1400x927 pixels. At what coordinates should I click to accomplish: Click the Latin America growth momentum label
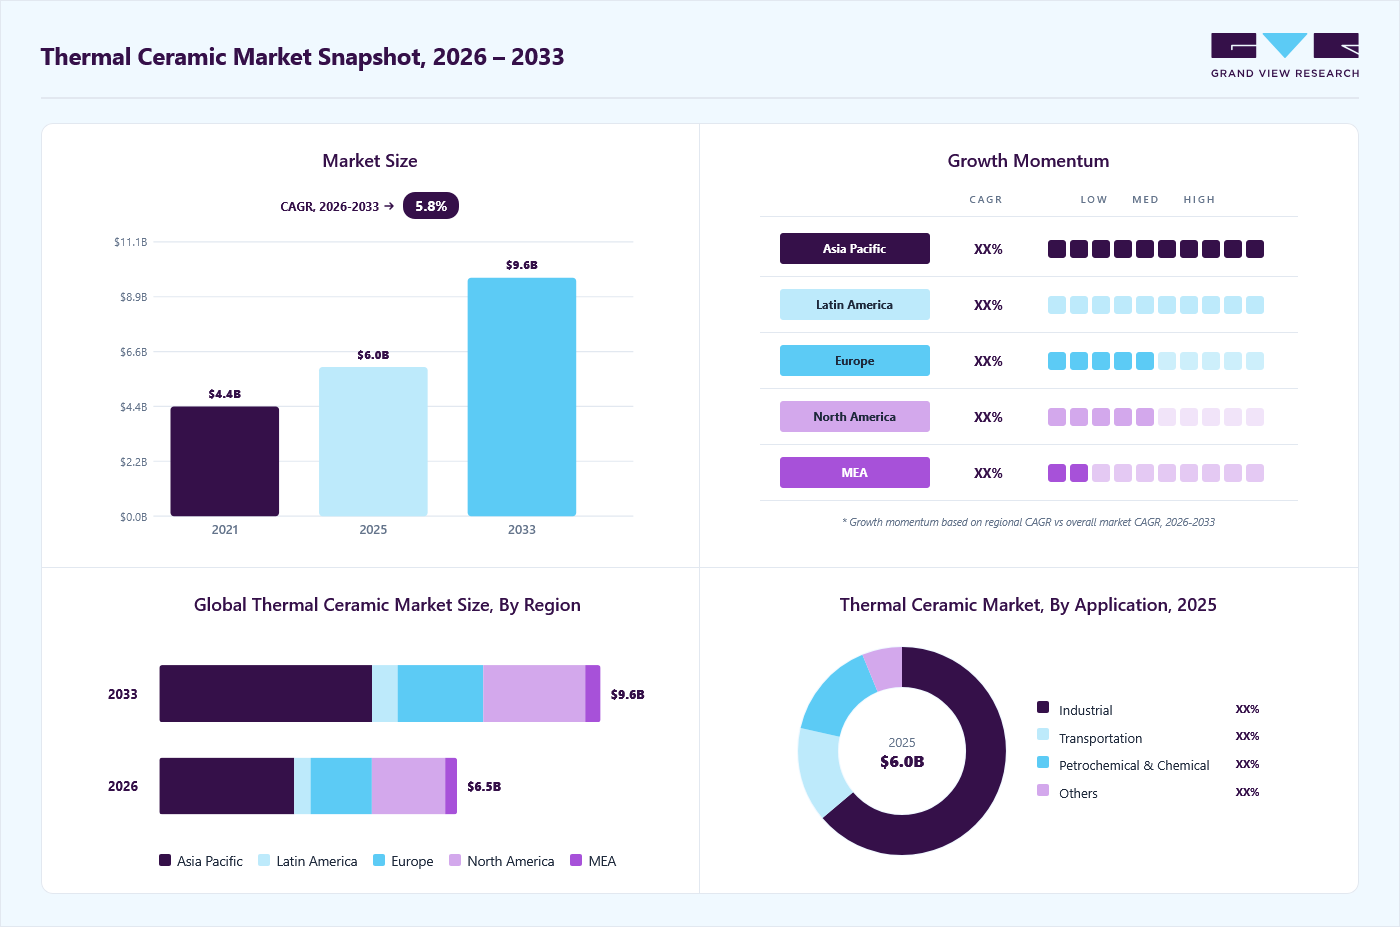[x=855, y=305]
